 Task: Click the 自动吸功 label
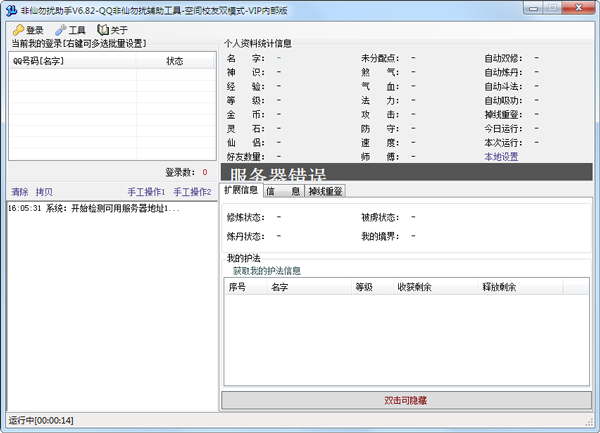point(503,101)
